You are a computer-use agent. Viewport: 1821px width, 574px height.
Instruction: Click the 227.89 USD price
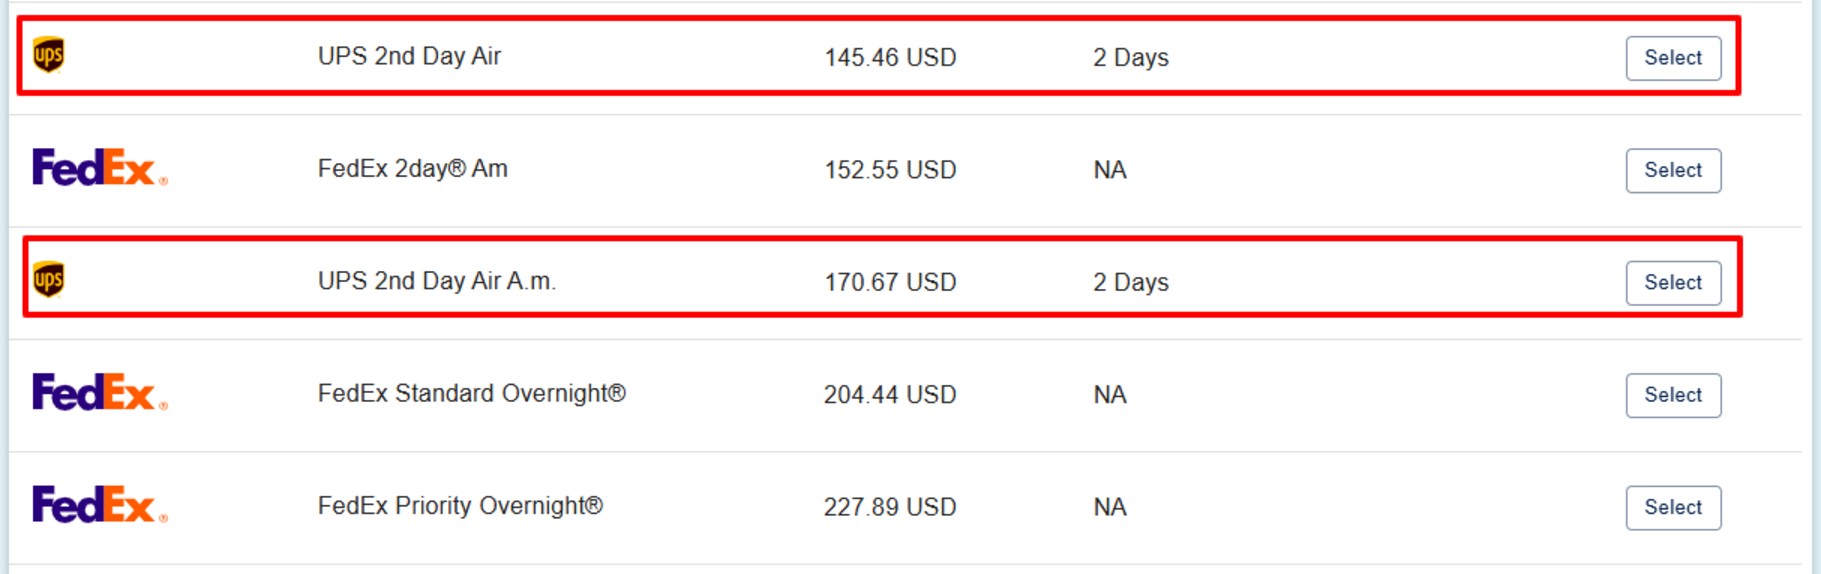(x=889, y=508)
